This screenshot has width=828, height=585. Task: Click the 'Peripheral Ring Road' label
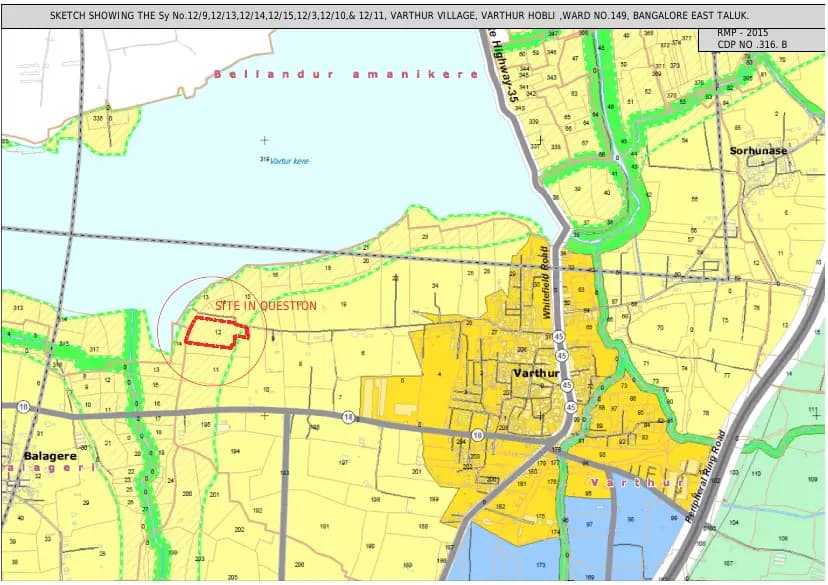[x=707, y=477]
